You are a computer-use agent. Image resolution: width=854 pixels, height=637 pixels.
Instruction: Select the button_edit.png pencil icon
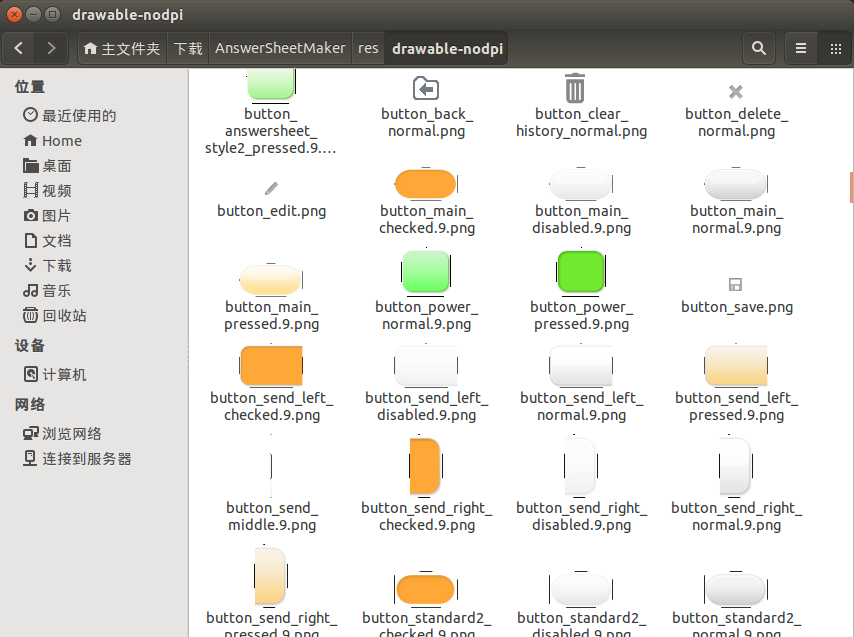271,188
